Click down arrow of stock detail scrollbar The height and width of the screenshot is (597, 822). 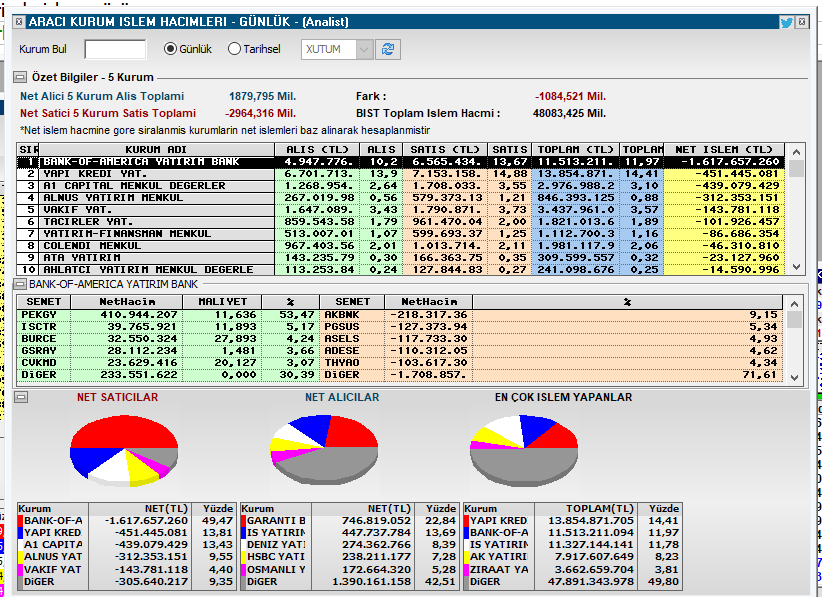click(x=795, y=377)
